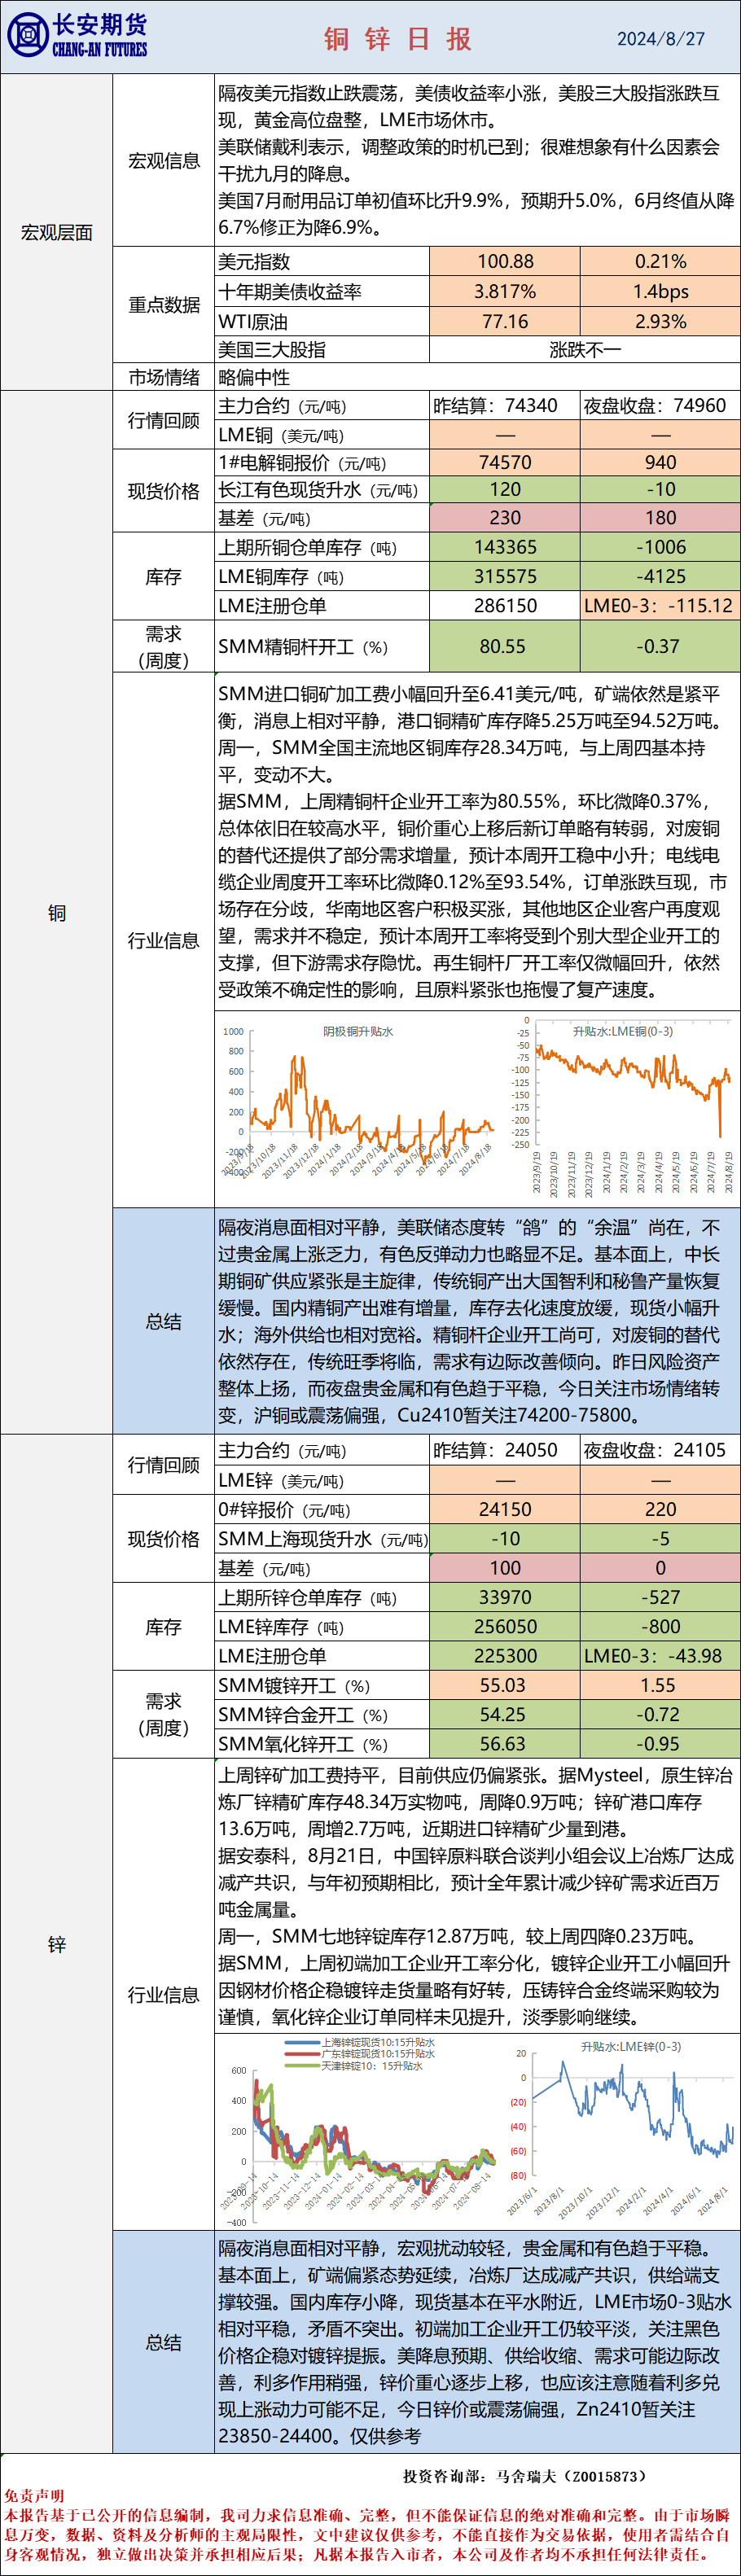Click the SMM上海现货升水 label
The height and width of the screenshot is (2576, 741).
pyautogui.click(x=322, y=1538)
